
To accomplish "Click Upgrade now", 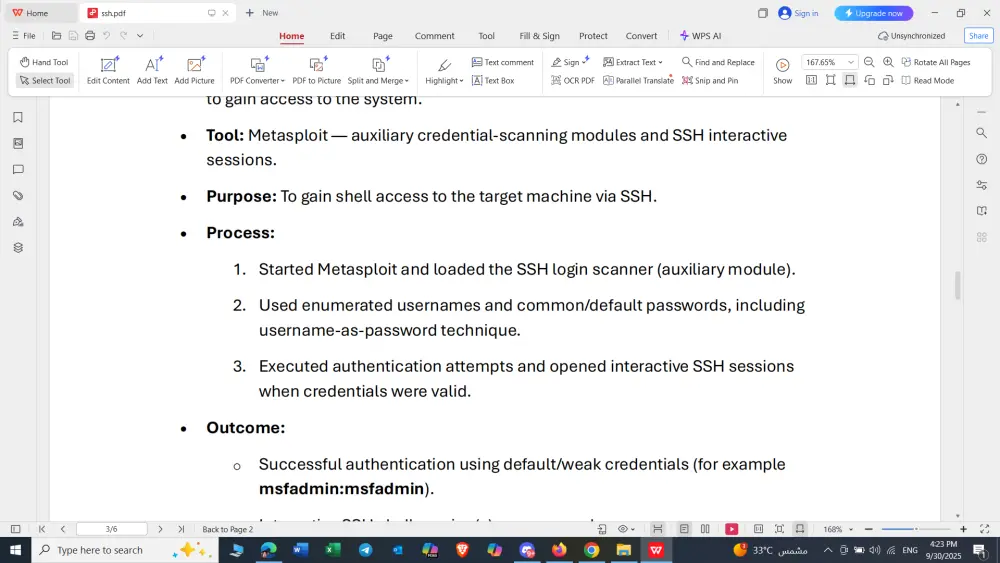I will [x=874, y=13].
